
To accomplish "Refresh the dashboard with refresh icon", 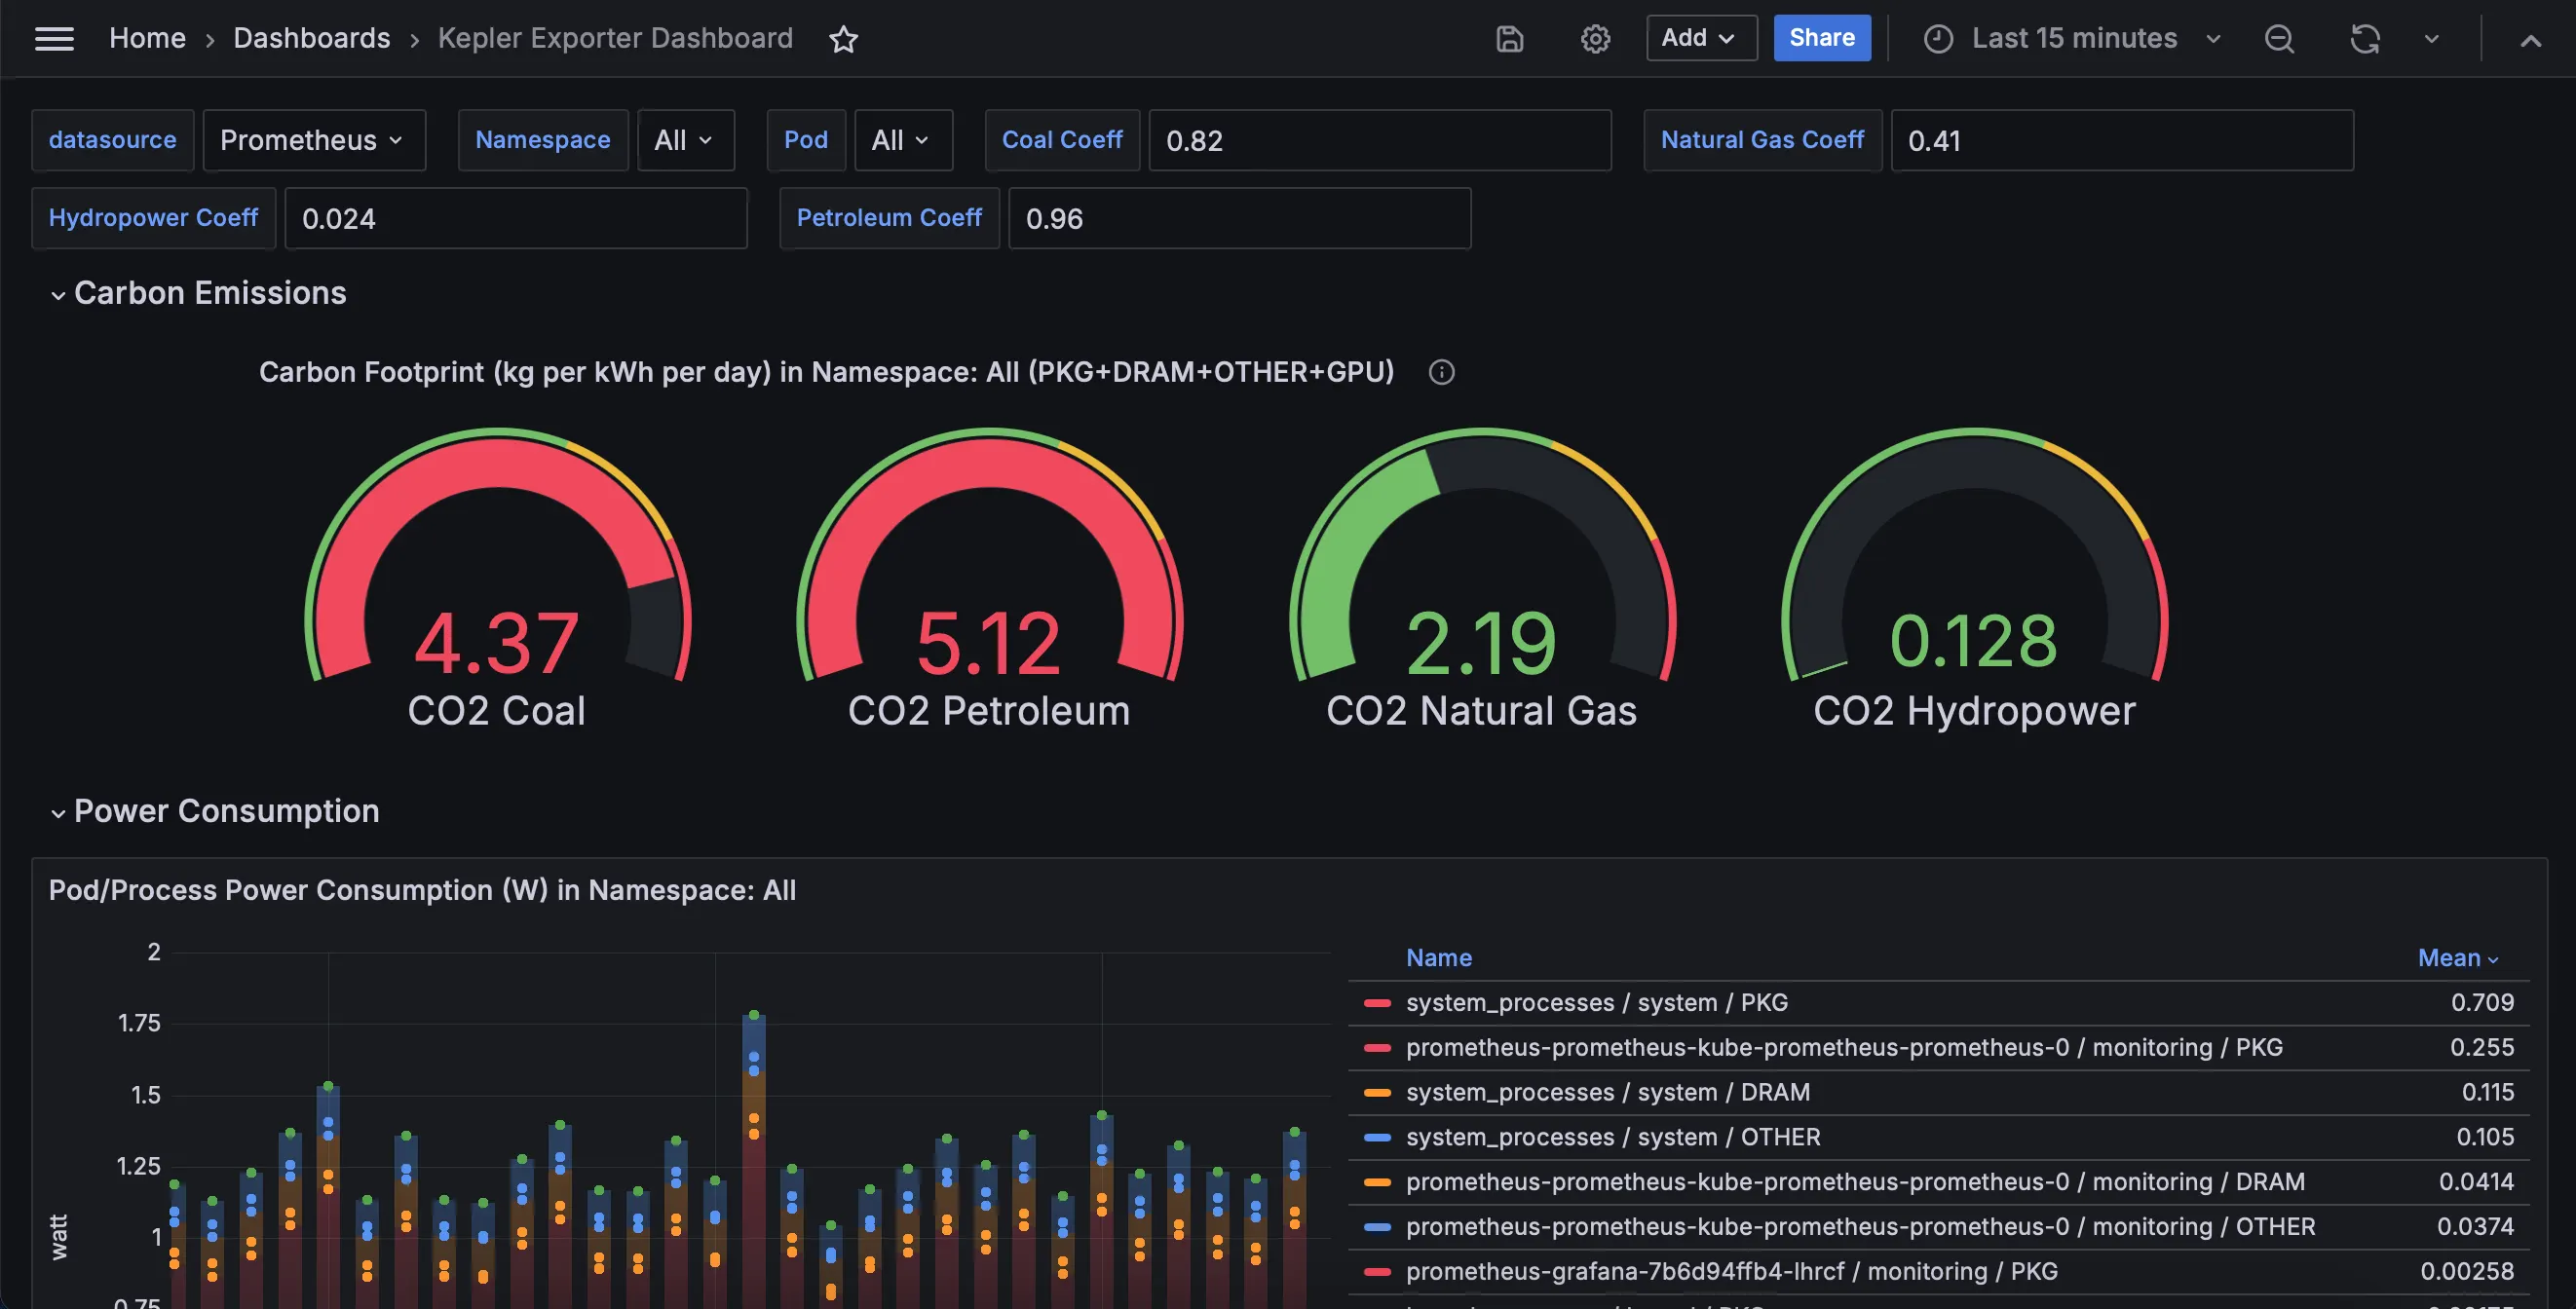I will pyautogui.click(x=2364, y=39).
